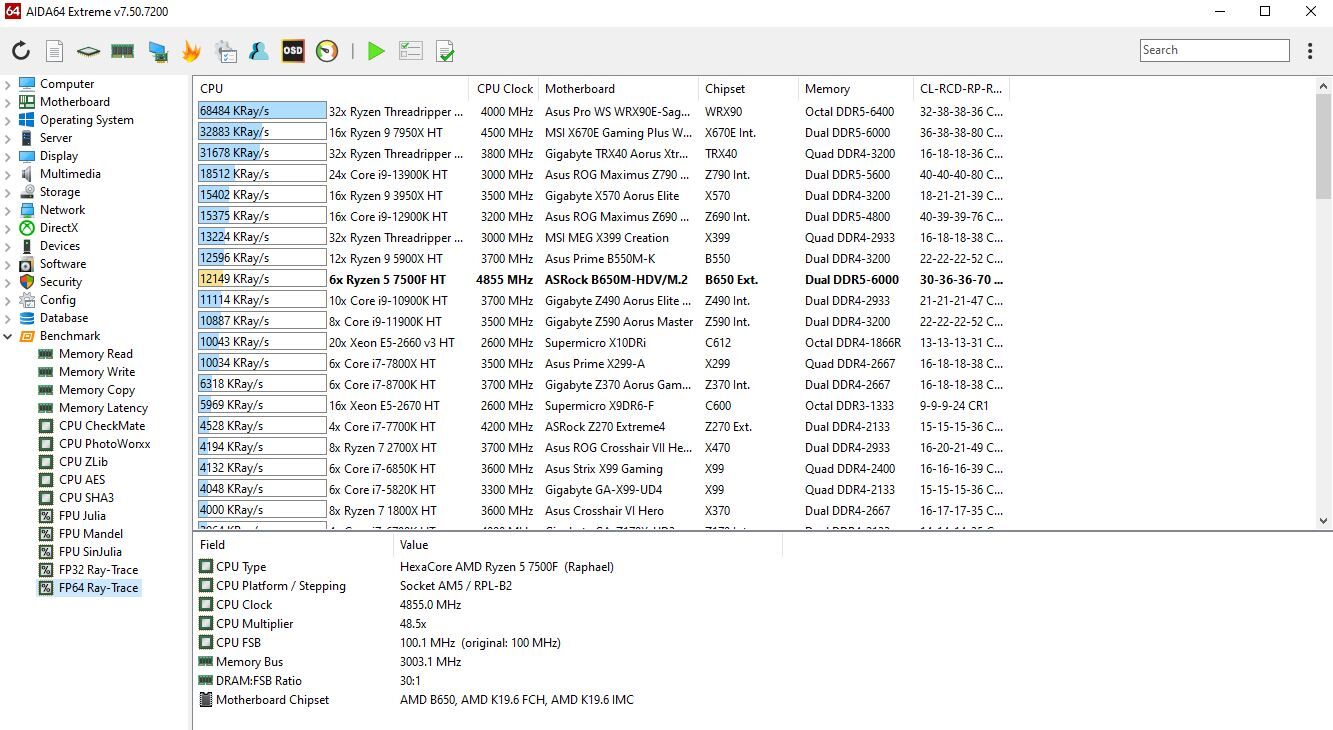Image resolution: width=1333 pixels, height=730 pixels.
Task: Open the gear with checklist toolbar icon
Action: coord(226,51)
